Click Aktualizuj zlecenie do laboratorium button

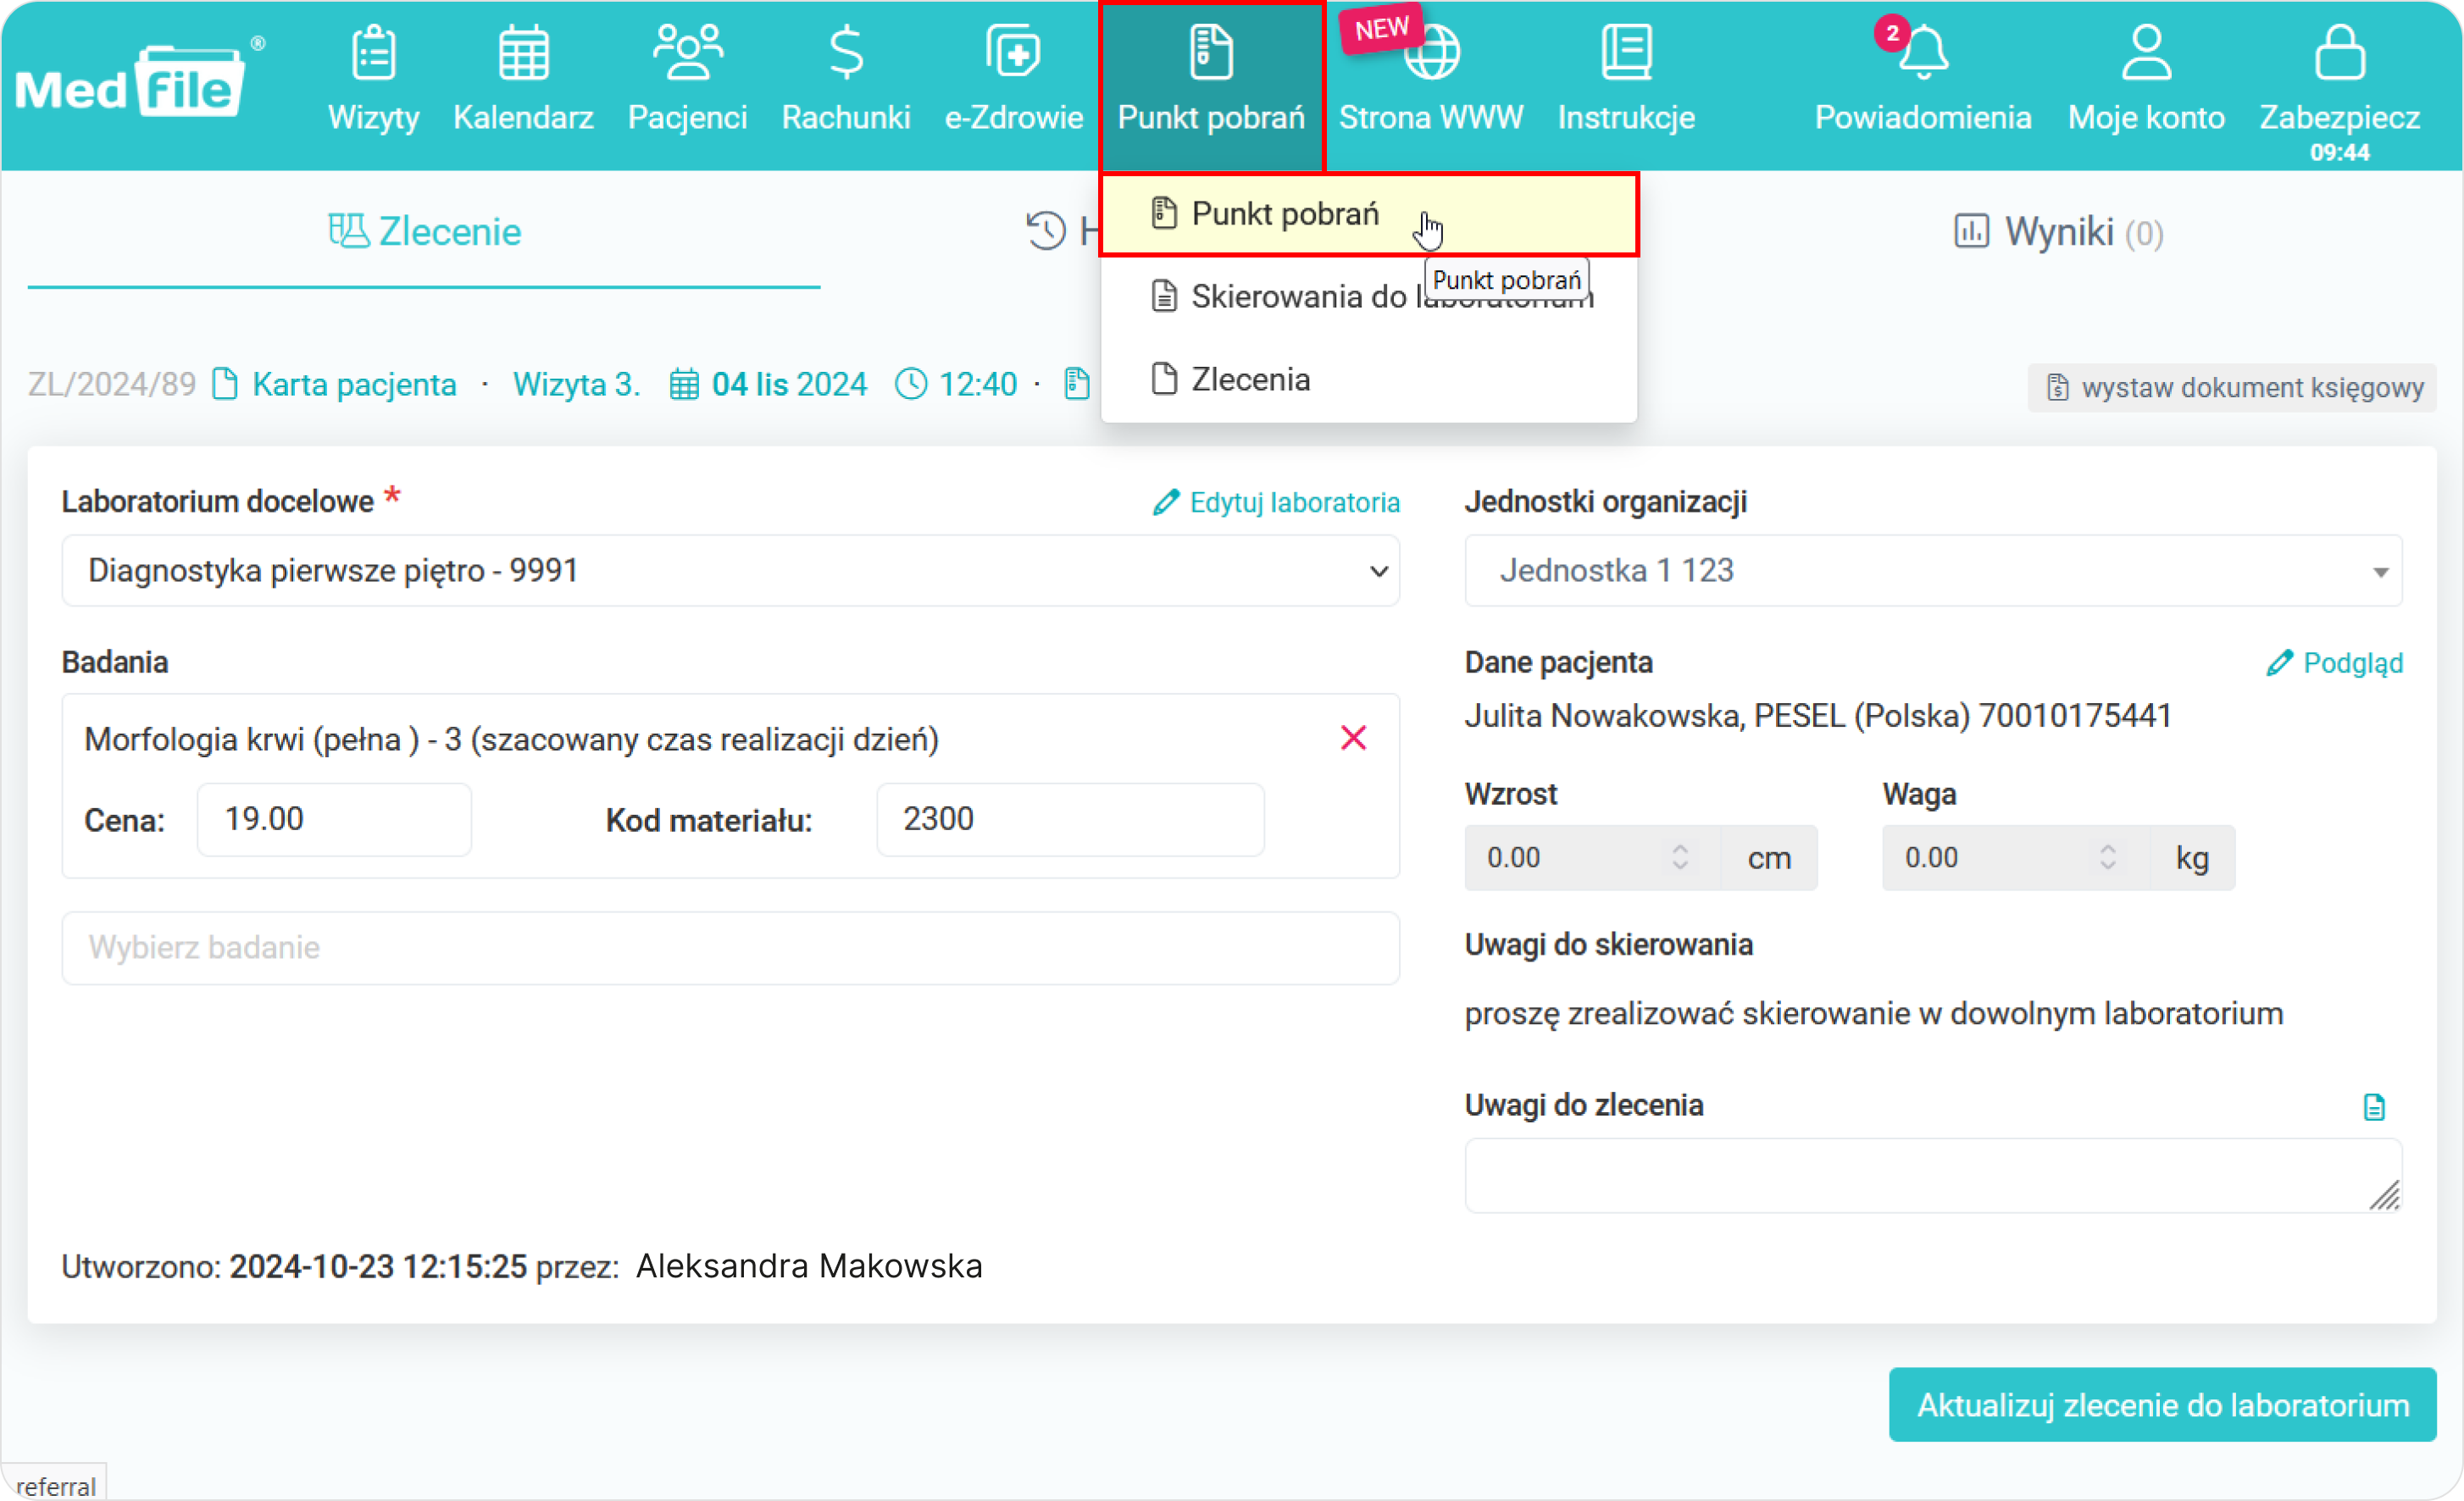2162,1406
